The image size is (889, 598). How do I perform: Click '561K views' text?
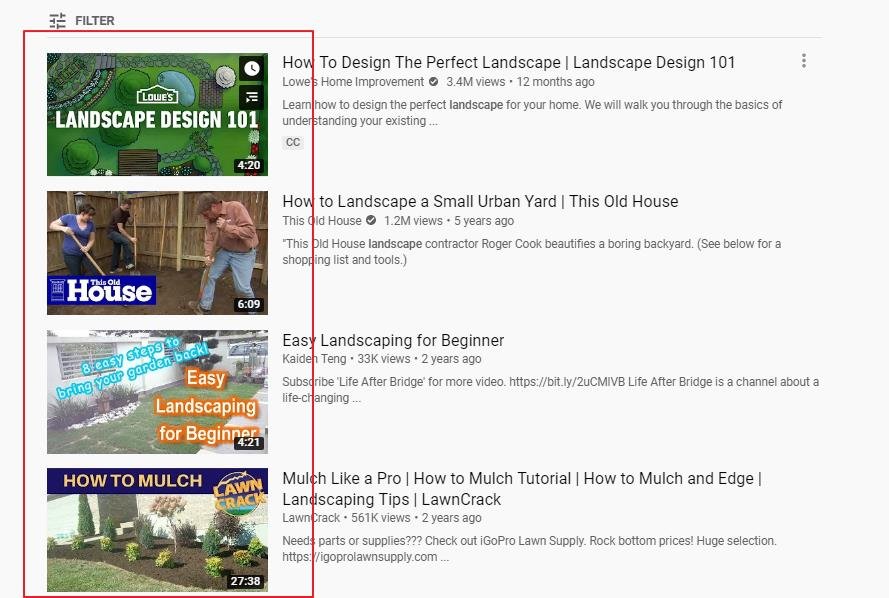pos(380,518)
